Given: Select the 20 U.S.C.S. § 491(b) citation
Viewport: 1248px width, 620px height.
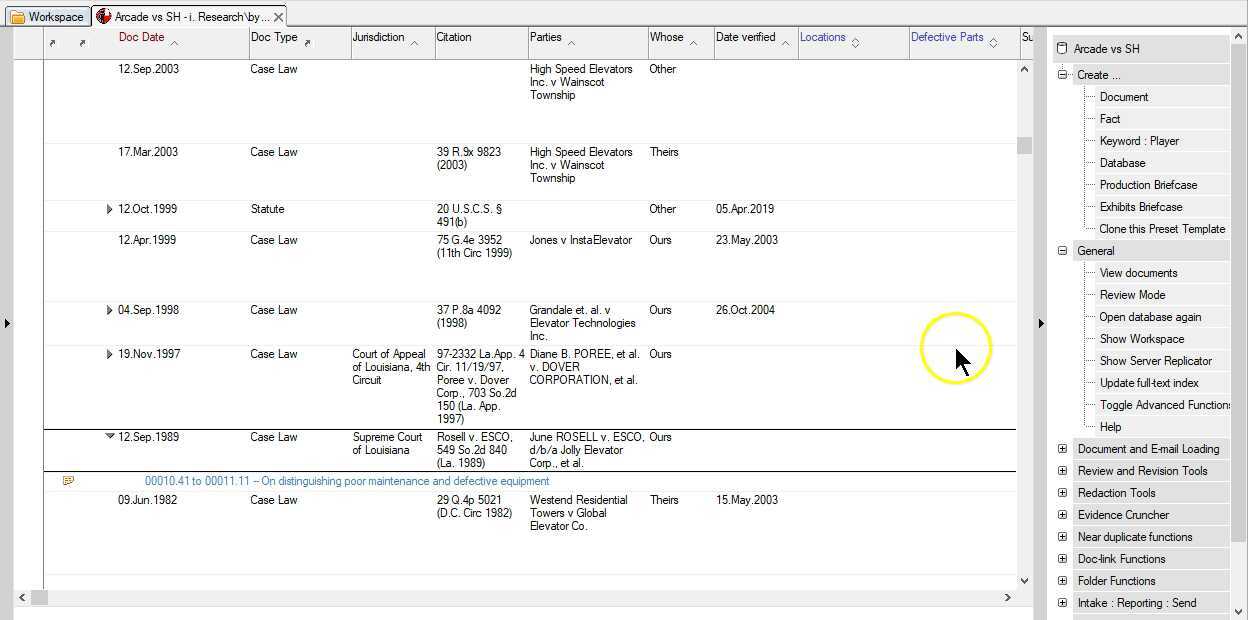Looking at the screenshot, I should 469,216.
